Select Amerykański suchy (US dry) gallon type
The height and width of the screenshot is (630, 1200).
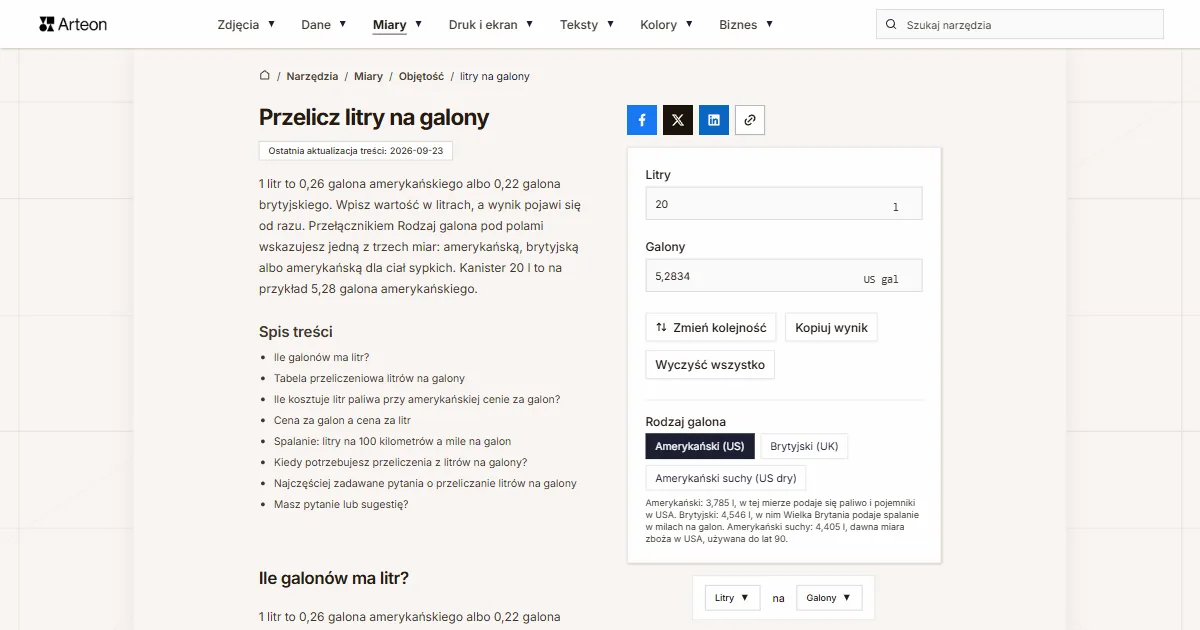pyautogui.click(x=726, y=478)
